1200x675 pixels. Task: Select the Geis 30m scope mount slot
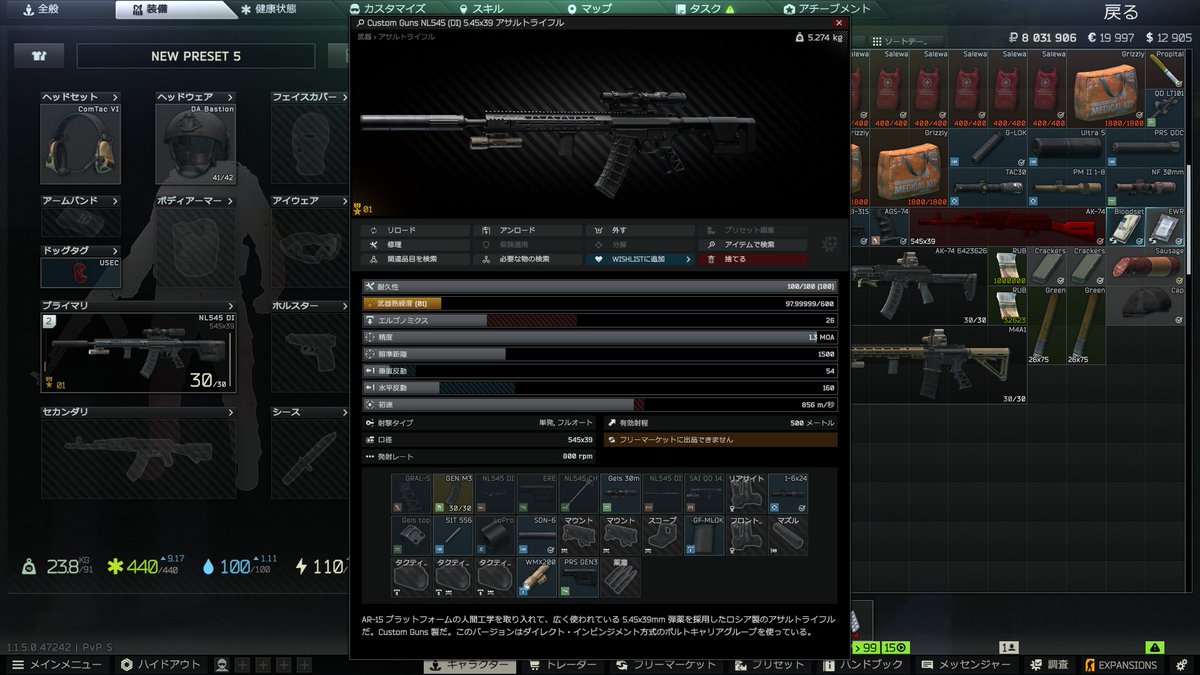620,494
